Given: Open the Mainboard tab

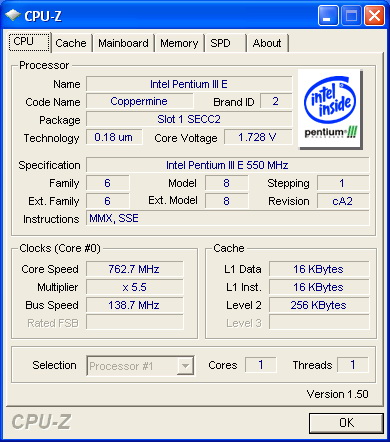Looking at the screenshot, I should click(123, 43).
